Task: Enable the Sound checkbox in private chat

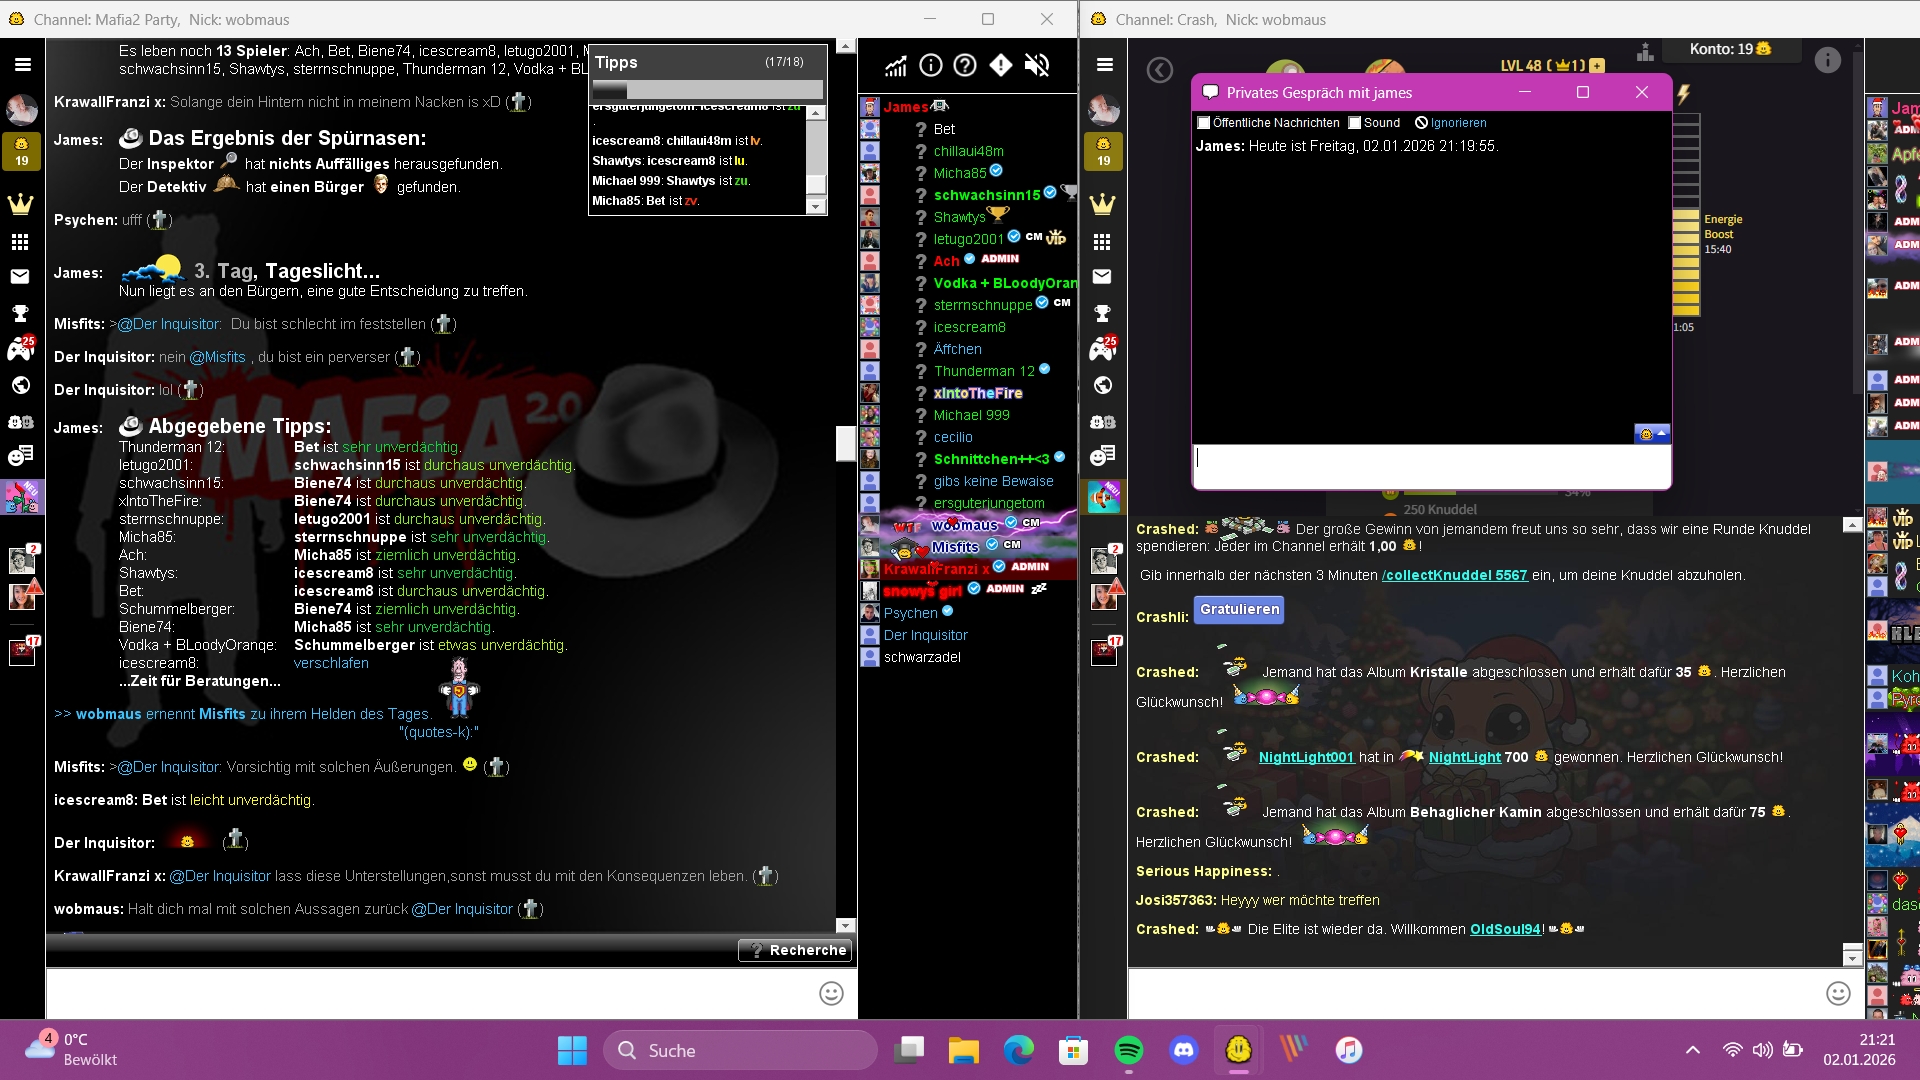Action: point(1355,123)
